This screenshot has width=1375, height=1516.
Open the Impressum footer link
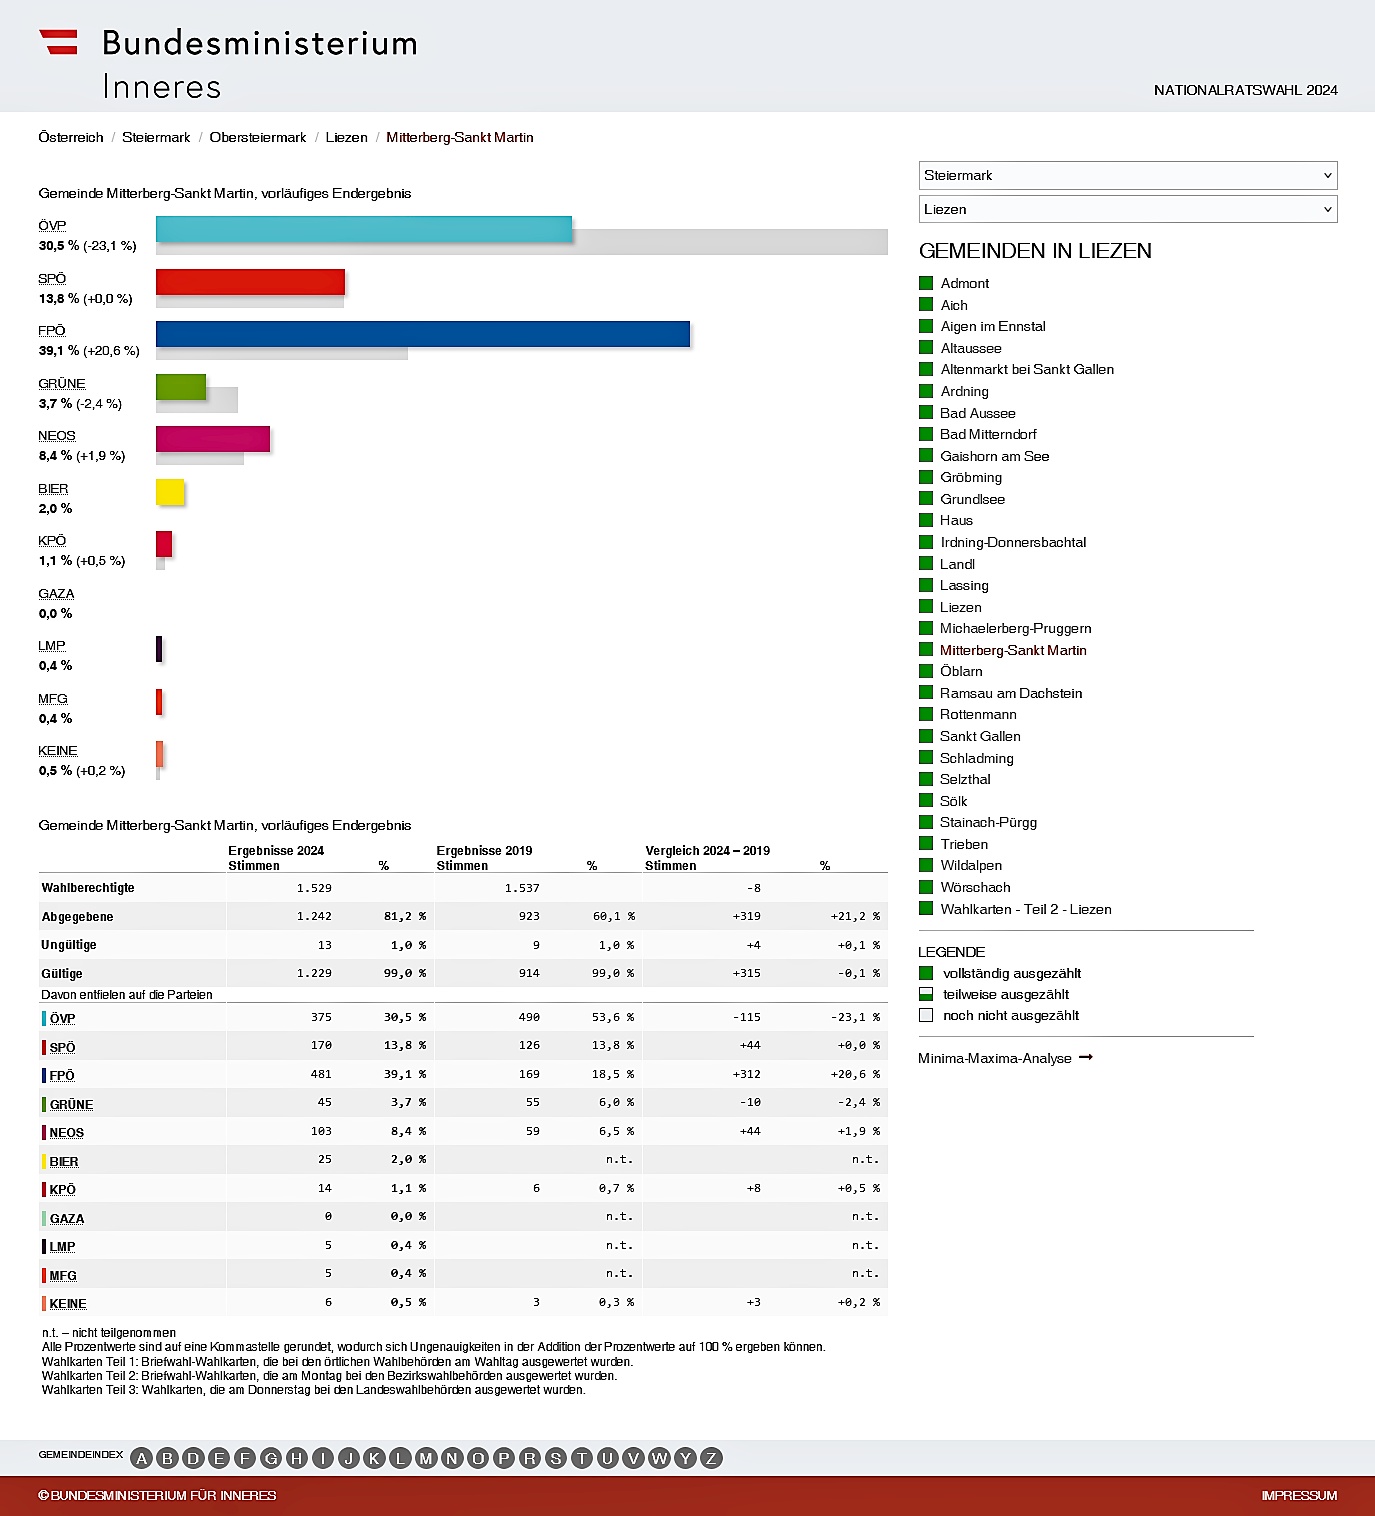1299,1495
